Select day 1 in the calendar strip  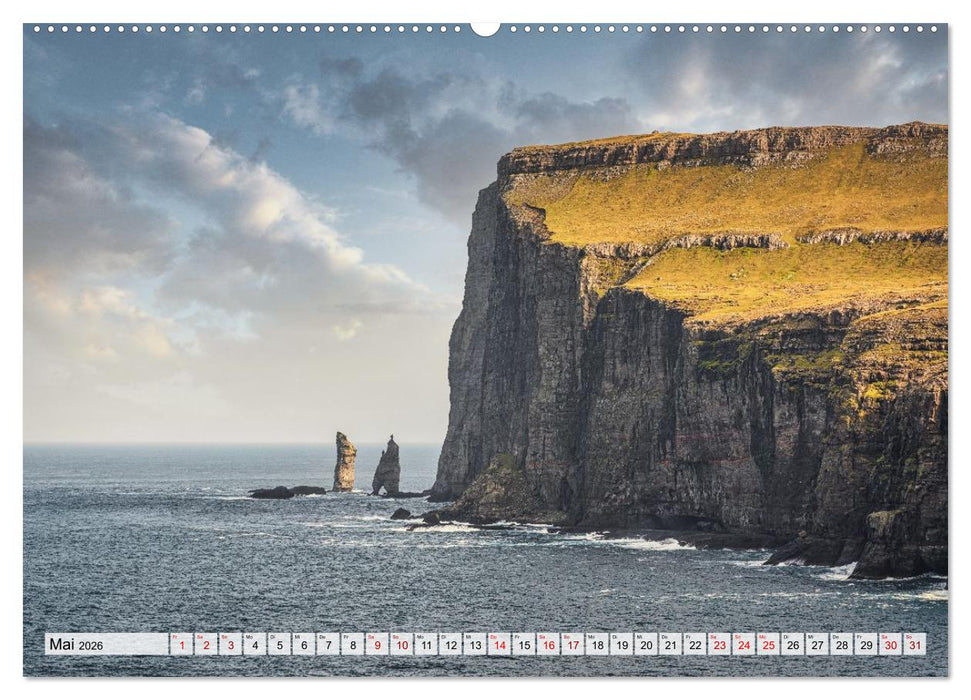181,645
